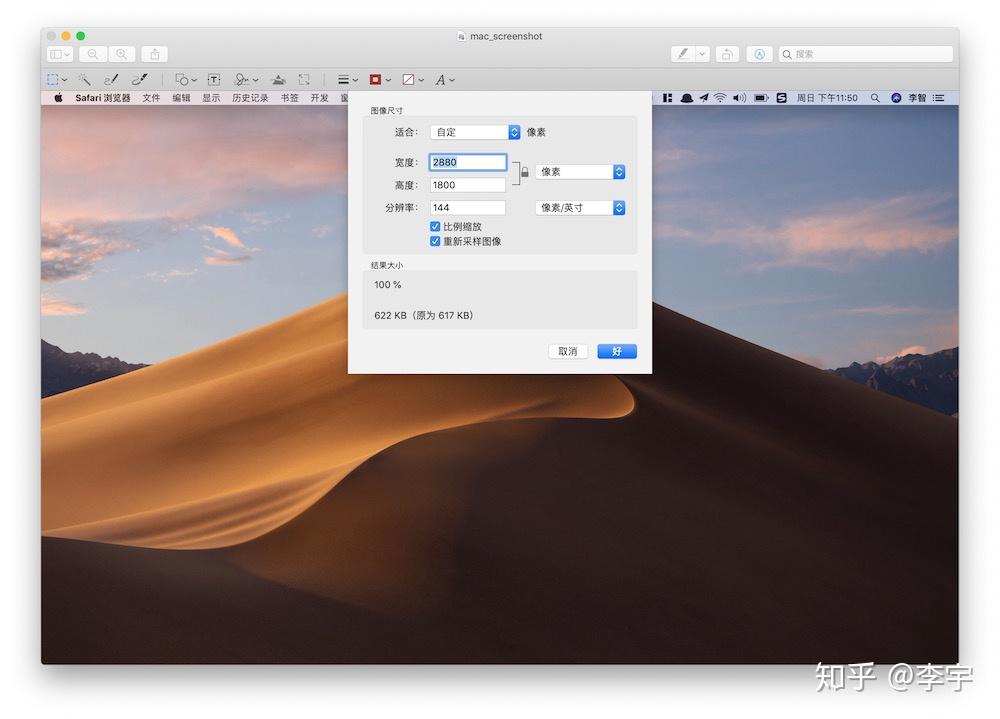The height and width of the screenshot is (719, 1000).
Task: Select the Instant Alpha tool
Action: click(85, 79)
